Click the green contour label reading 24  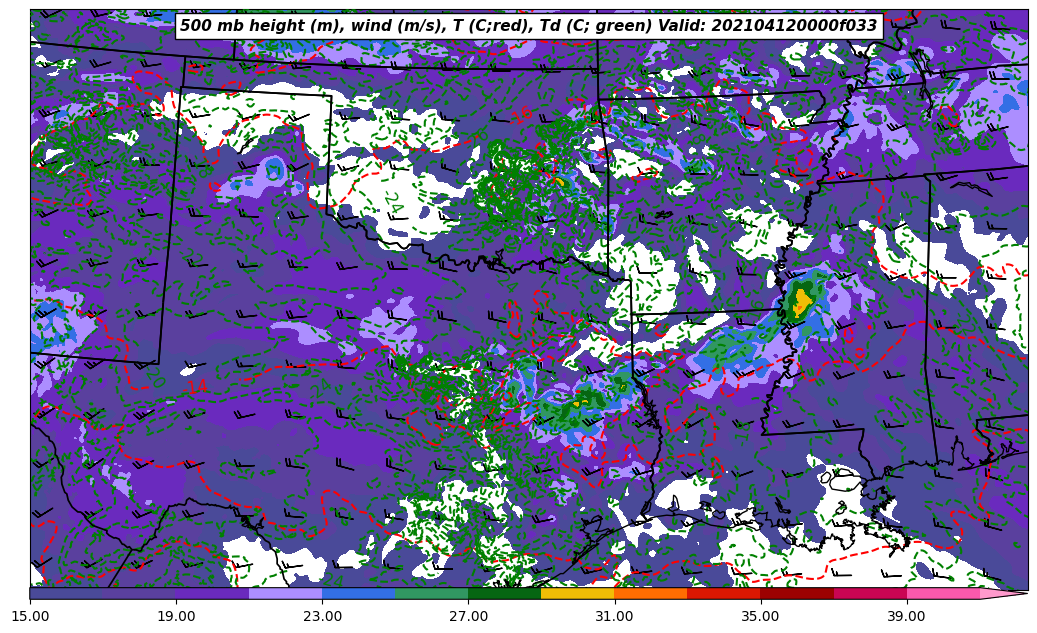(393, 201)
